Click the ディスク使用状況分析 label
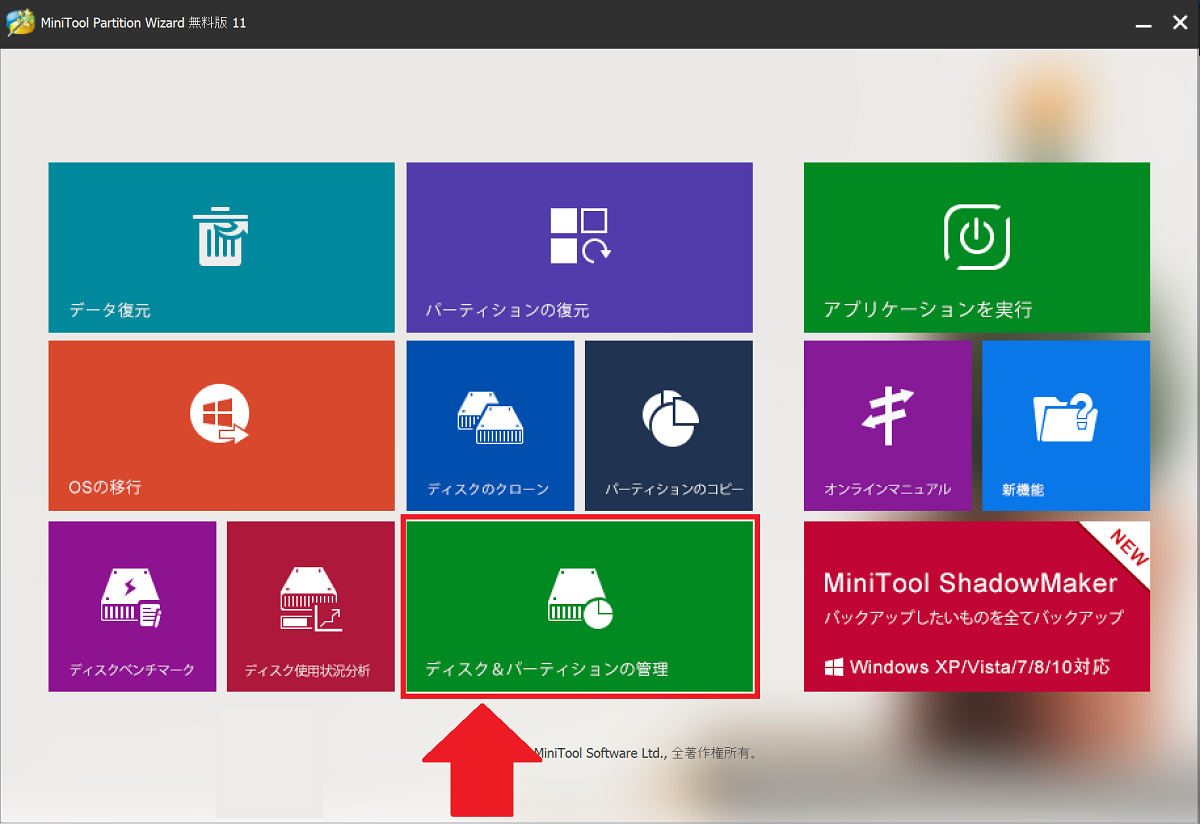Screen dimensions: 1200x824 [x=307, y=670]
